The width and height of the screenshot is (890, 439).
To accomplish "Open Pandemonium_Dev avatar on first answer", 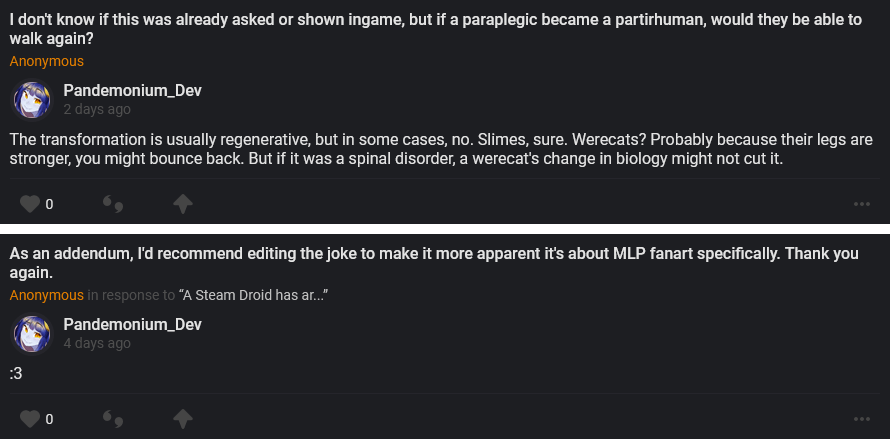I will pos(31,100).
